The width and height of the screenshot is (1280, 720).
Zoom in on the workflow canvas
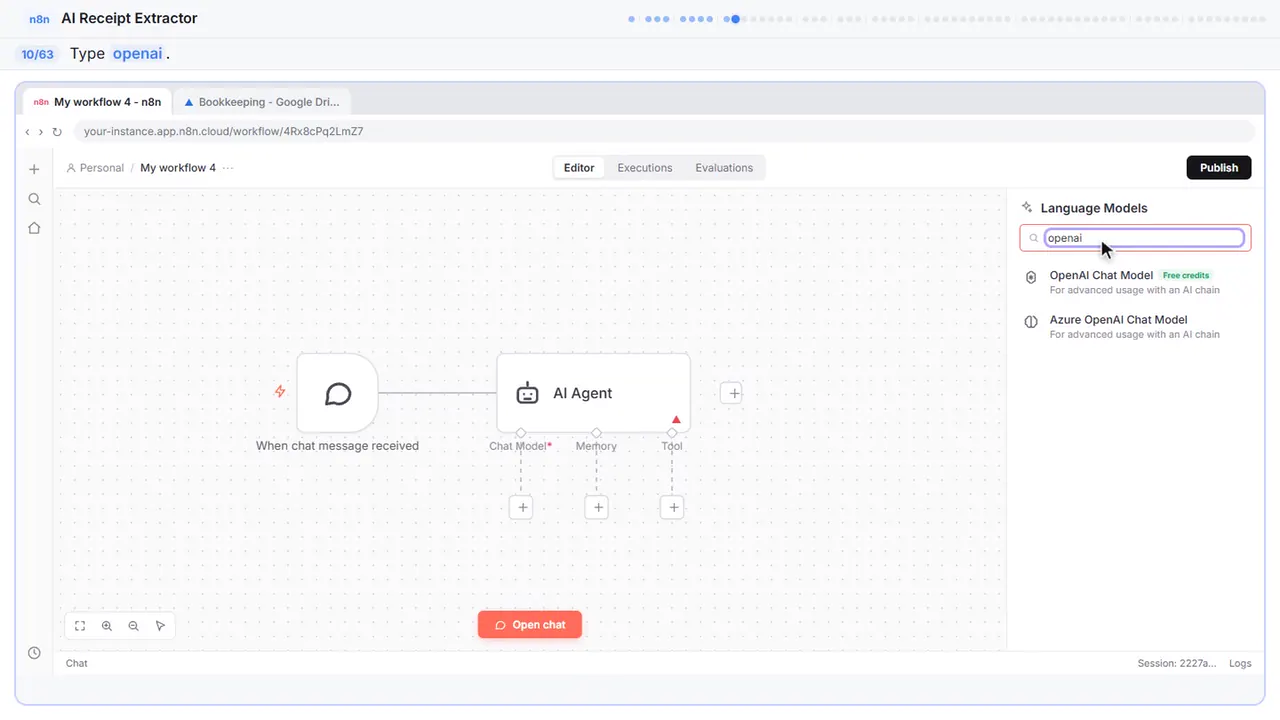pyautogui.click(x=107, y=626)
